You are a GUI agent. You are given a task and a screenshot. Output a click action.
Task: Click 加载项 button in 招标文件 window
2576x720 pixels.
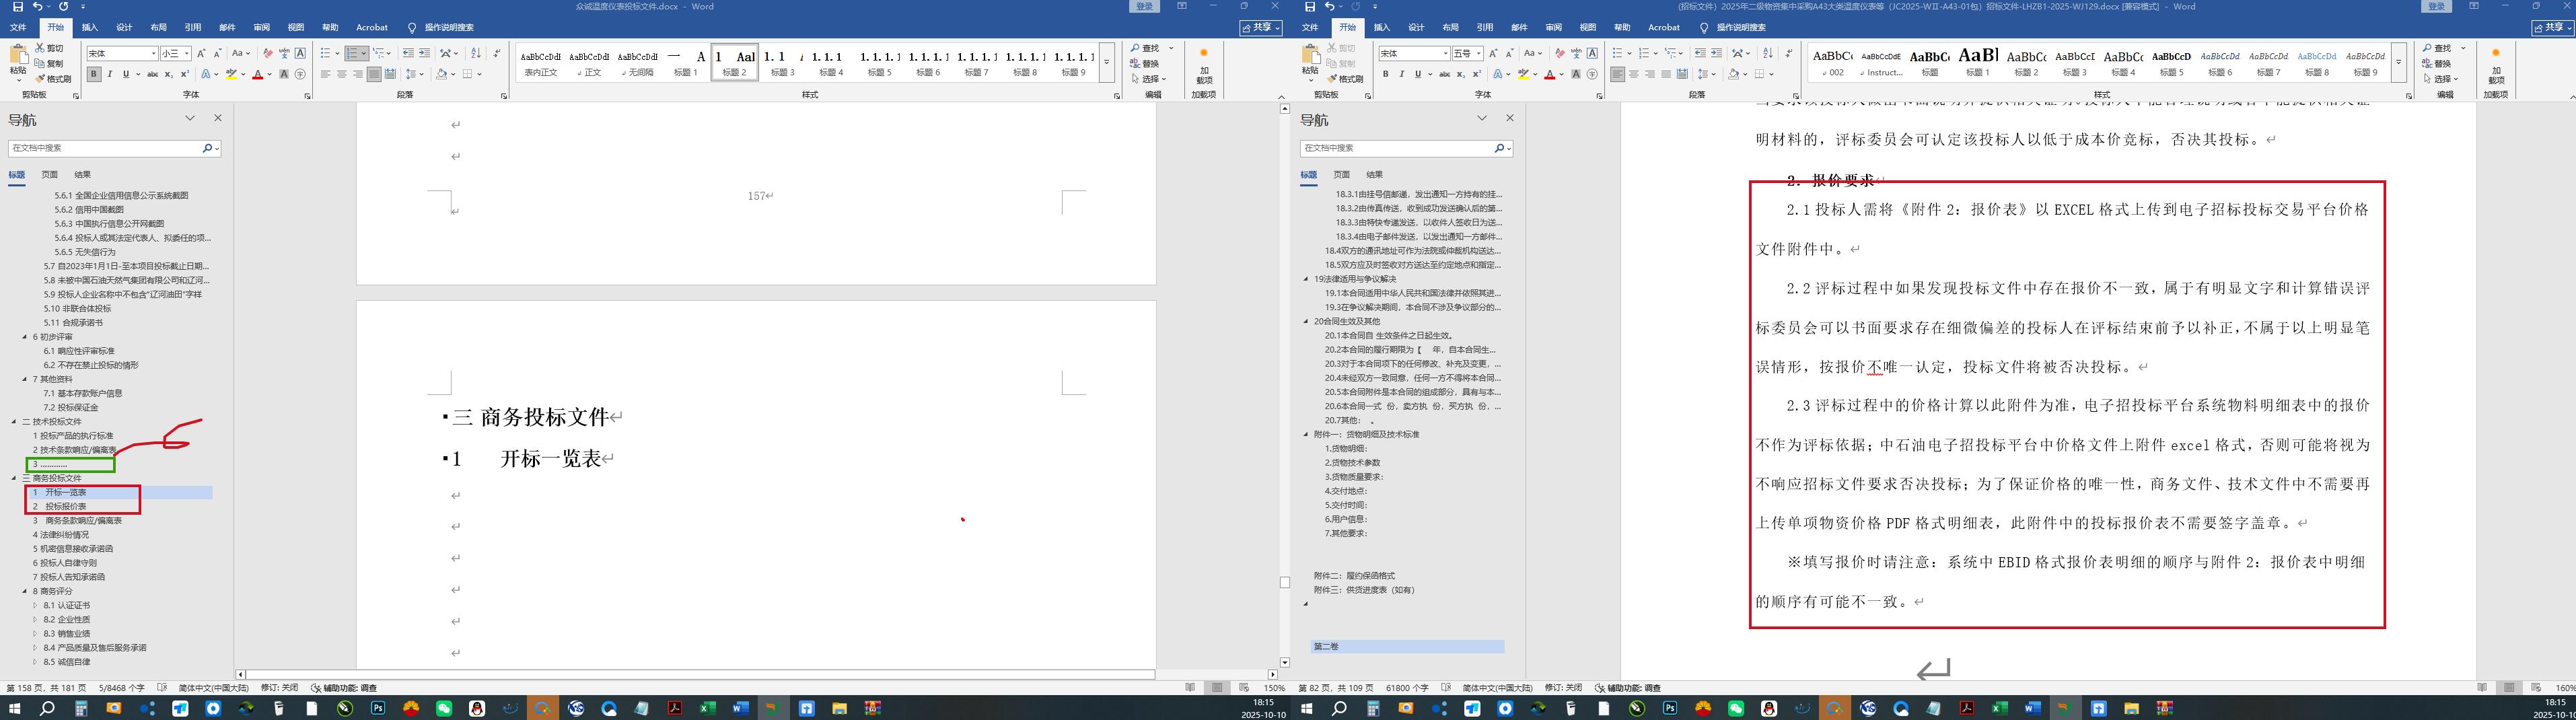pyautogui.click(x=2496, y=66)
